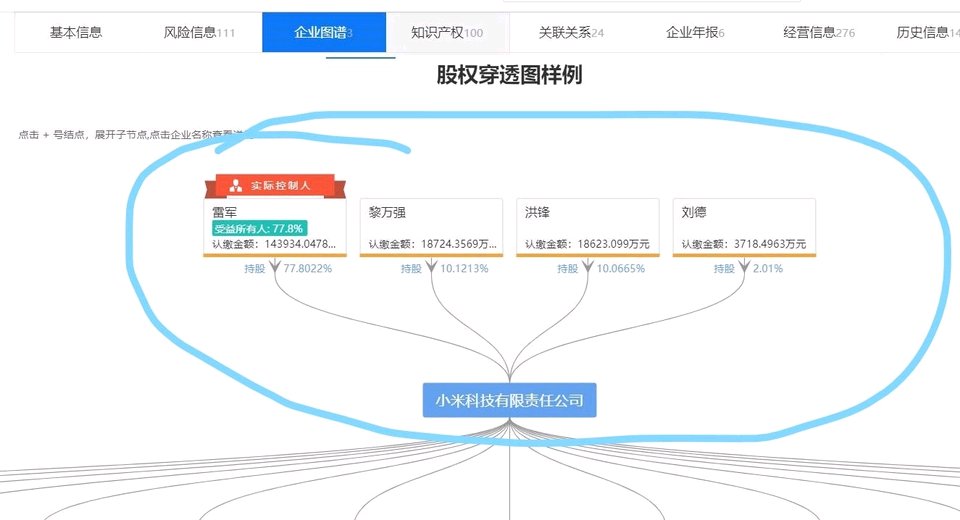
Task: Select the 企业图谱 tab
Action: (324, 32)
